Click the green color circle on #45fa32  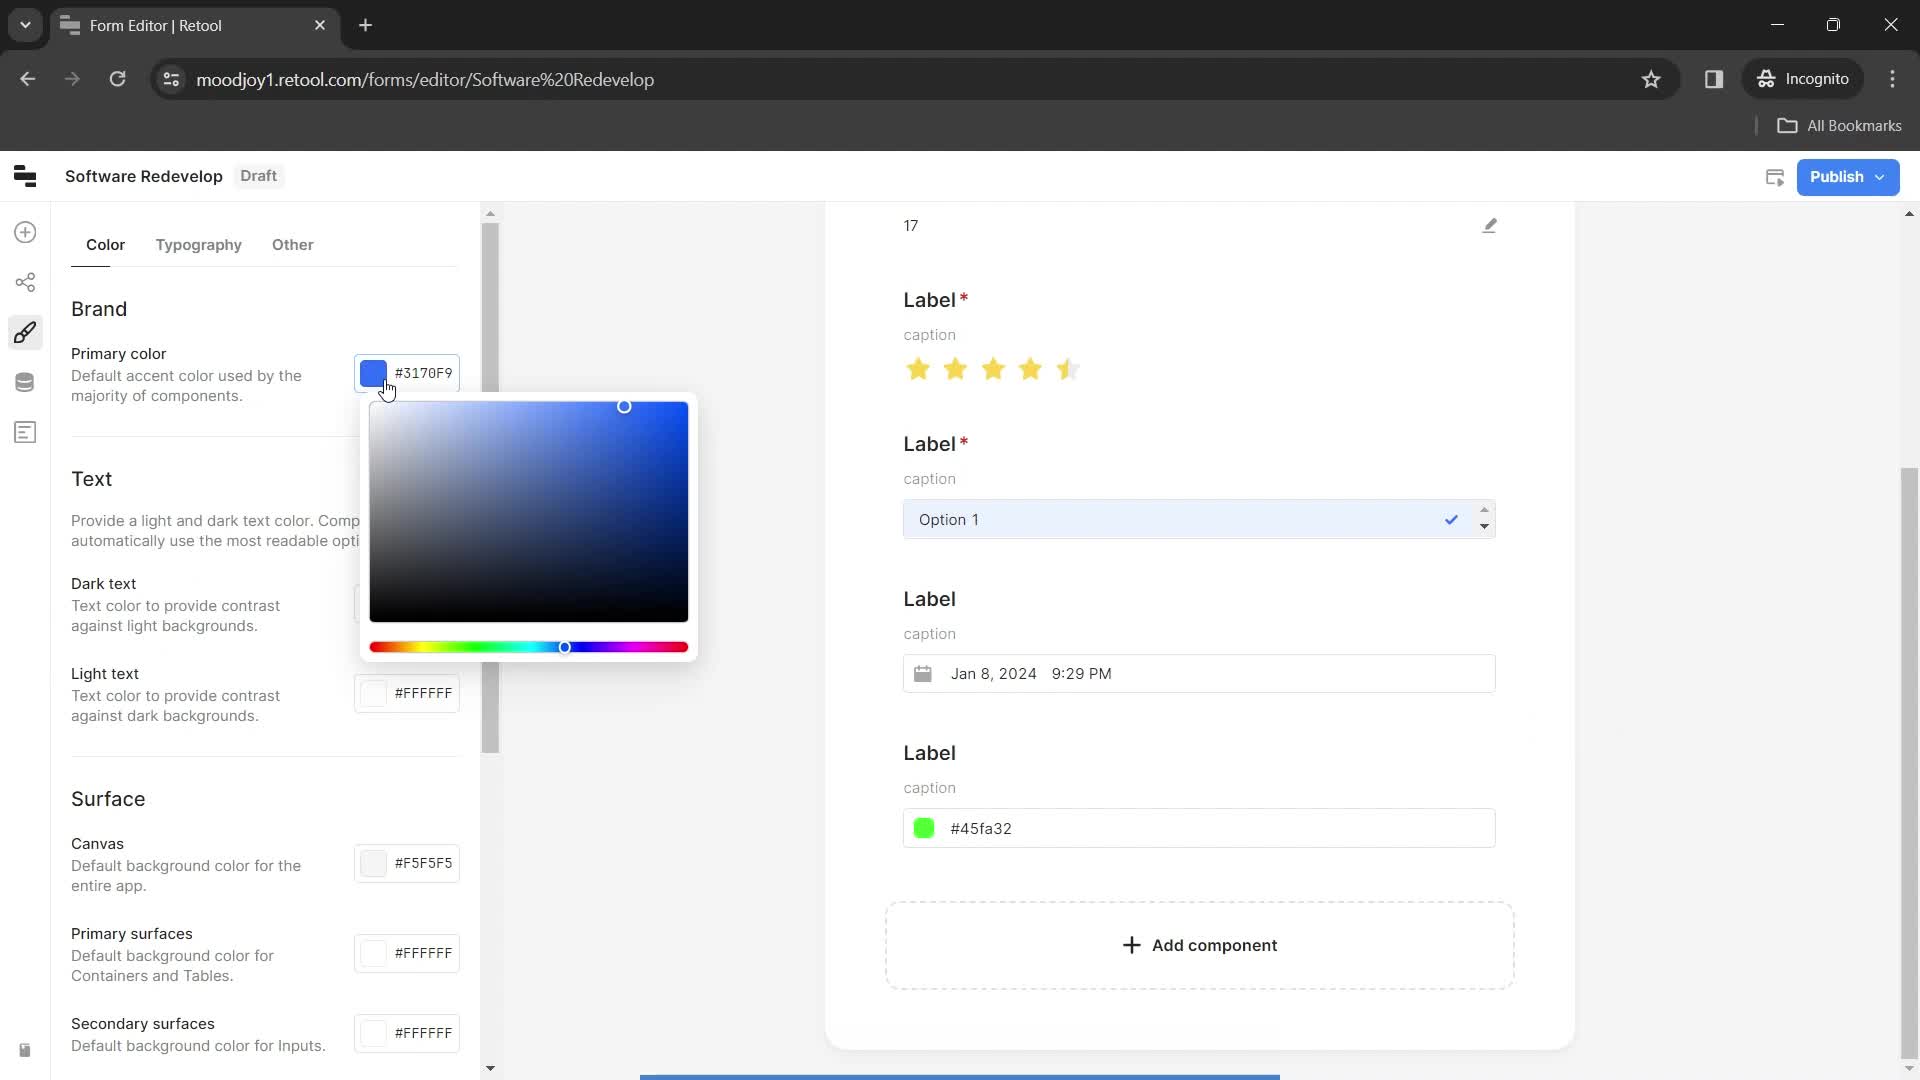tap(923, 828)
